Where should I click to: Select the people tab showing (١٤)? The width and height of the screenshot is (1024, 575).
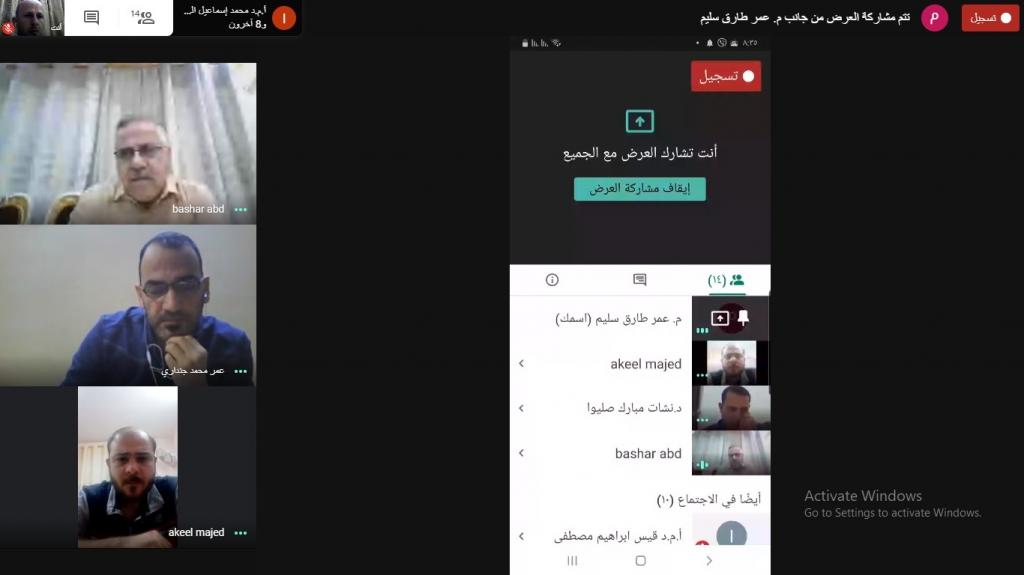pos(726,280)
